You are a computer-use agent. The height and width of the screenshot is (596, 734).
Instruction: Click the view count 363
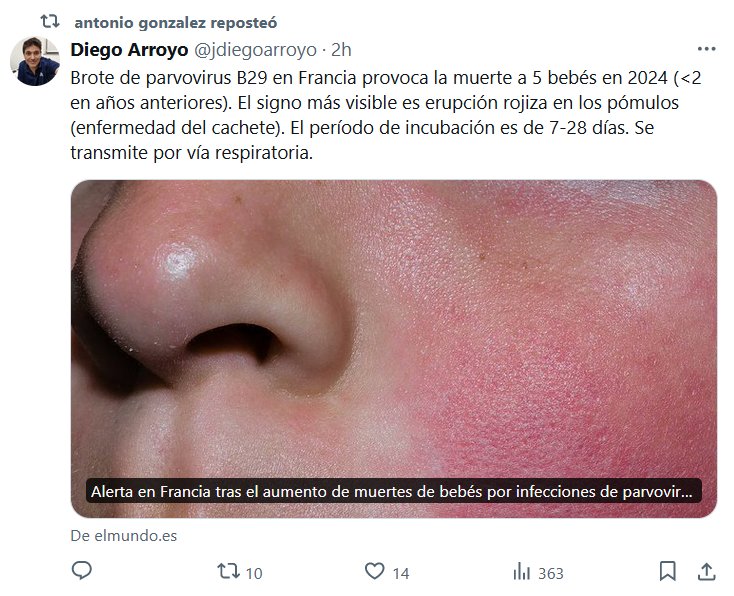[551, 574]
